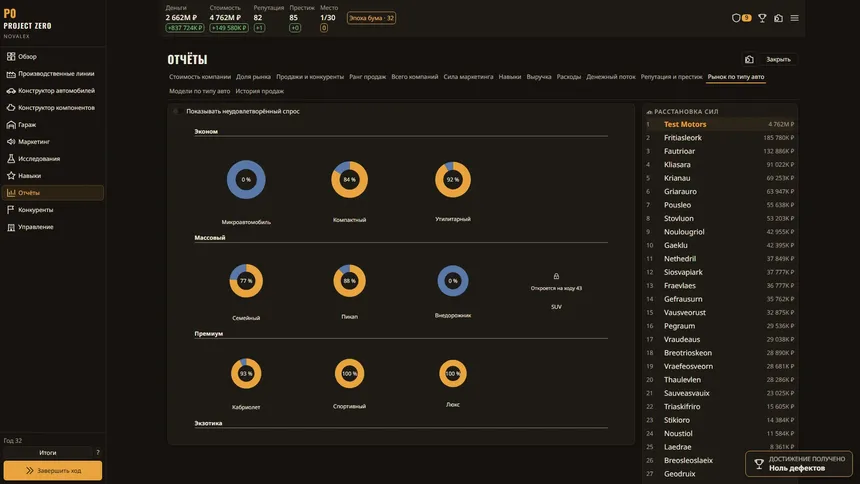Open История продаж tab
This screenshot has height=484, width=860.
tap(259, 91)
